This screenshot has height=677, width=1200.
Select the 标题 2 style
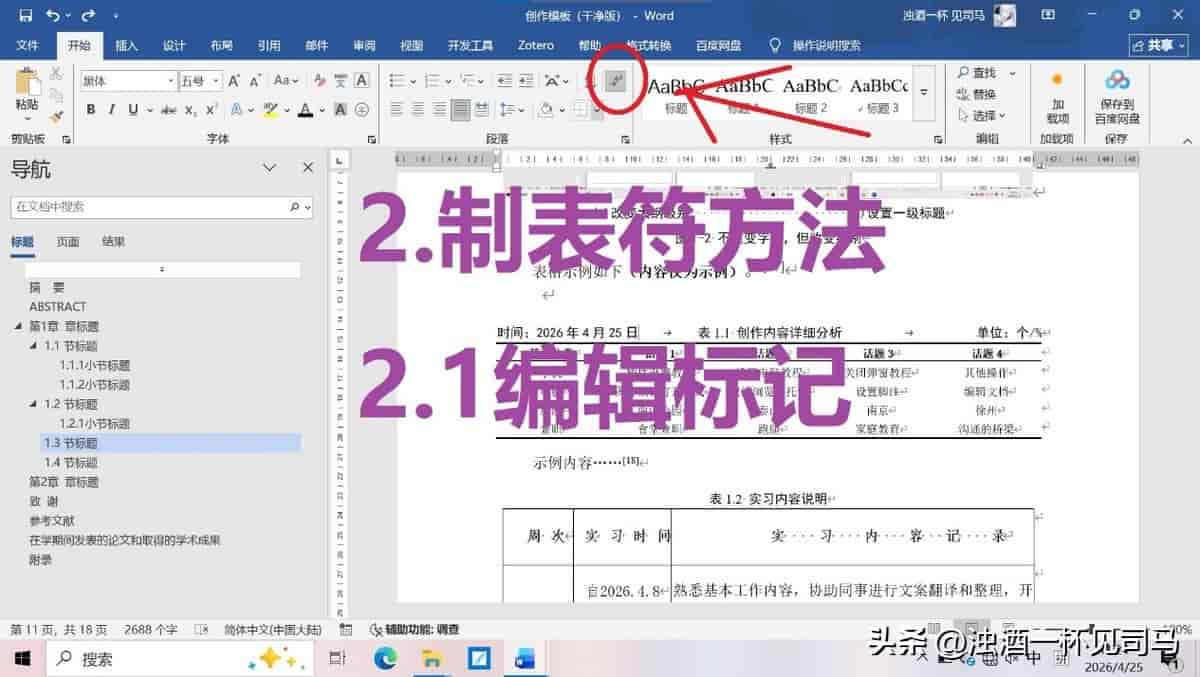[811, 95]
